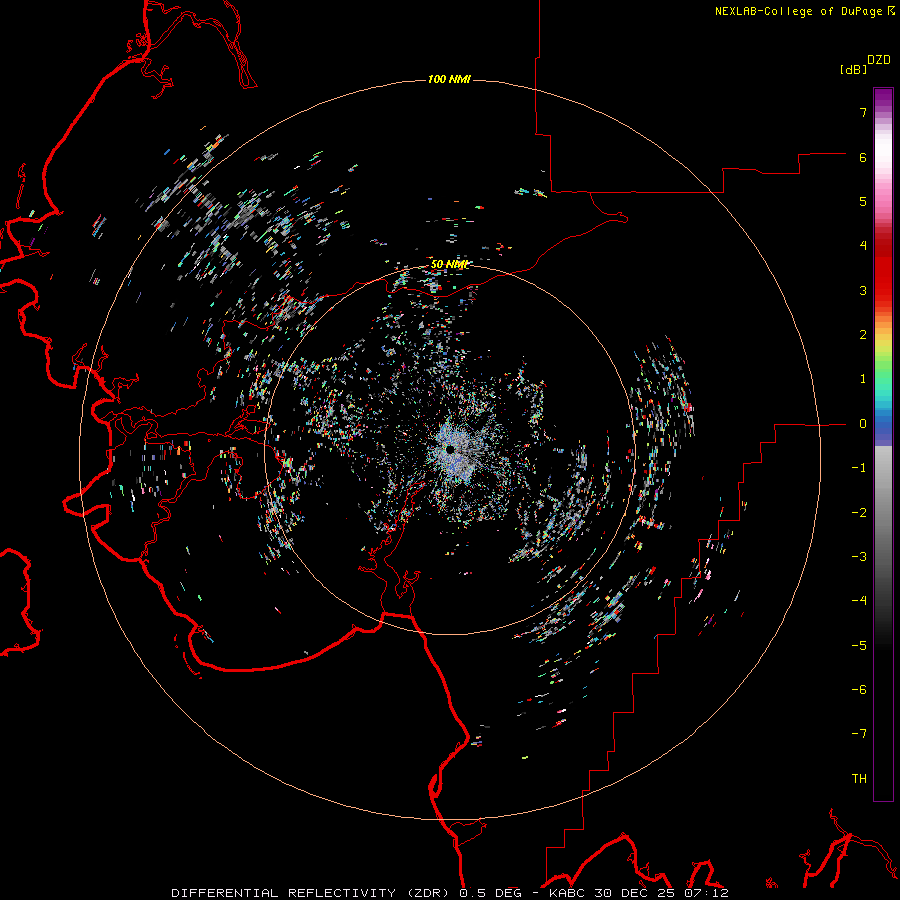Click the 1 value on color scale

[x=862, y=379]
